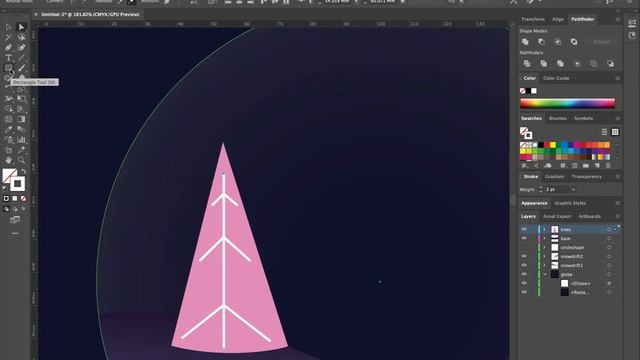Screen dimensions: 640x360
Task: Delete swatch using trash icon in Swatches
Action: (608, 165)
